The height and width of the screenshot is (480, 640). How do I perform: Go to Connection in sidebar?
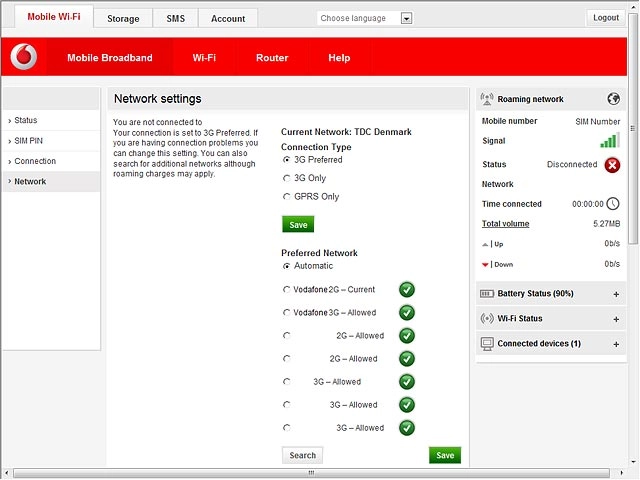click(51, 161)
